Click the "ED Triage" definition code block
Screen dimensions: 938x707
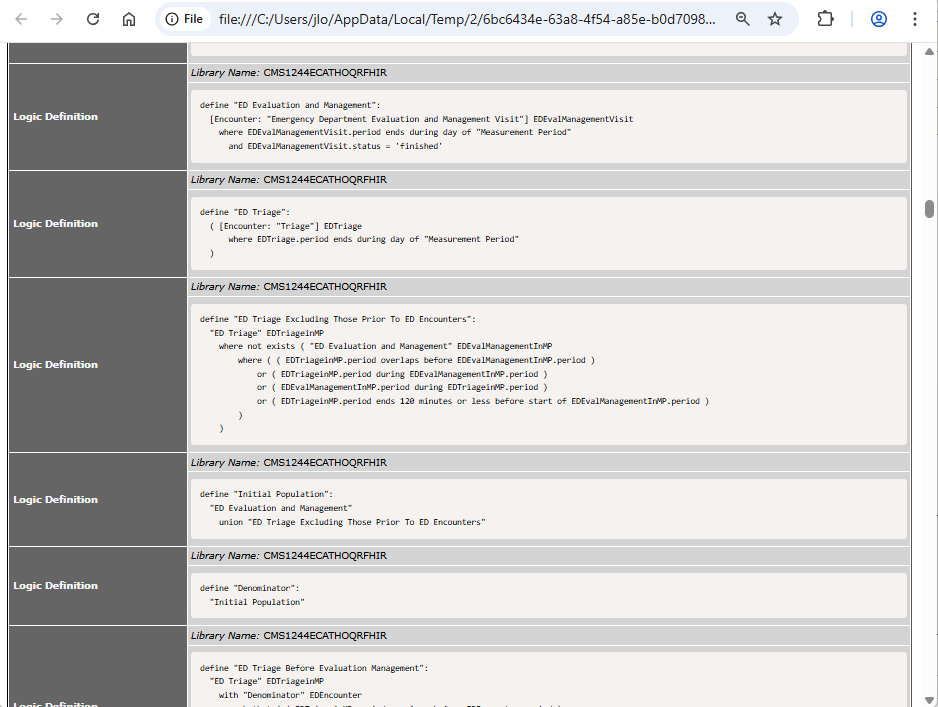coord(548,233)
